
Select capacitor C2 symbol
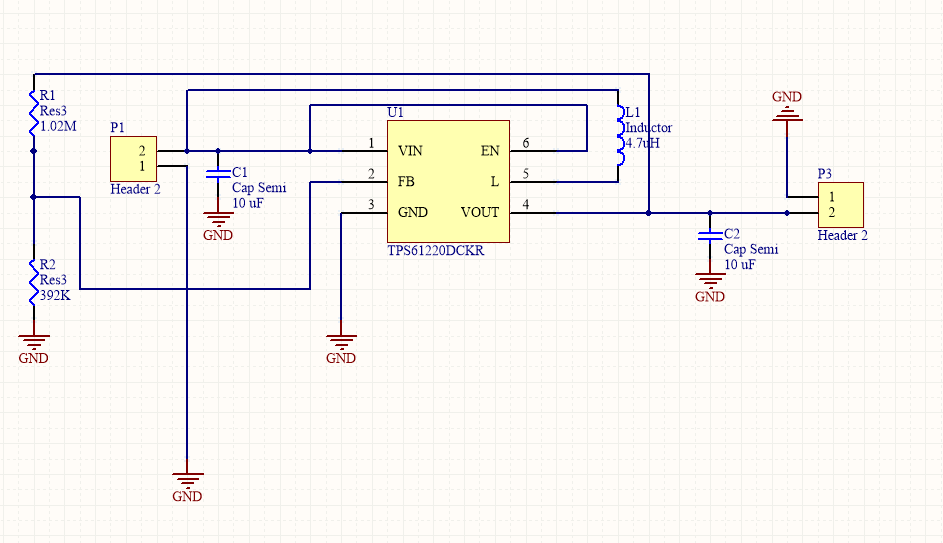710,235
